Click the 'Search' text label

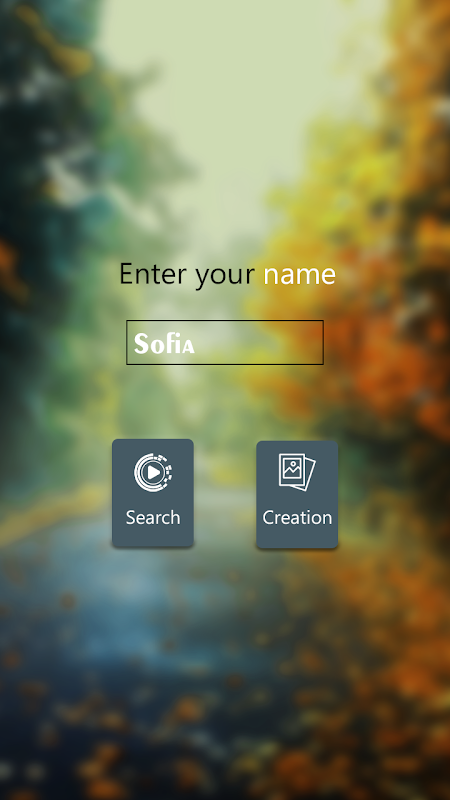(153, 517)
